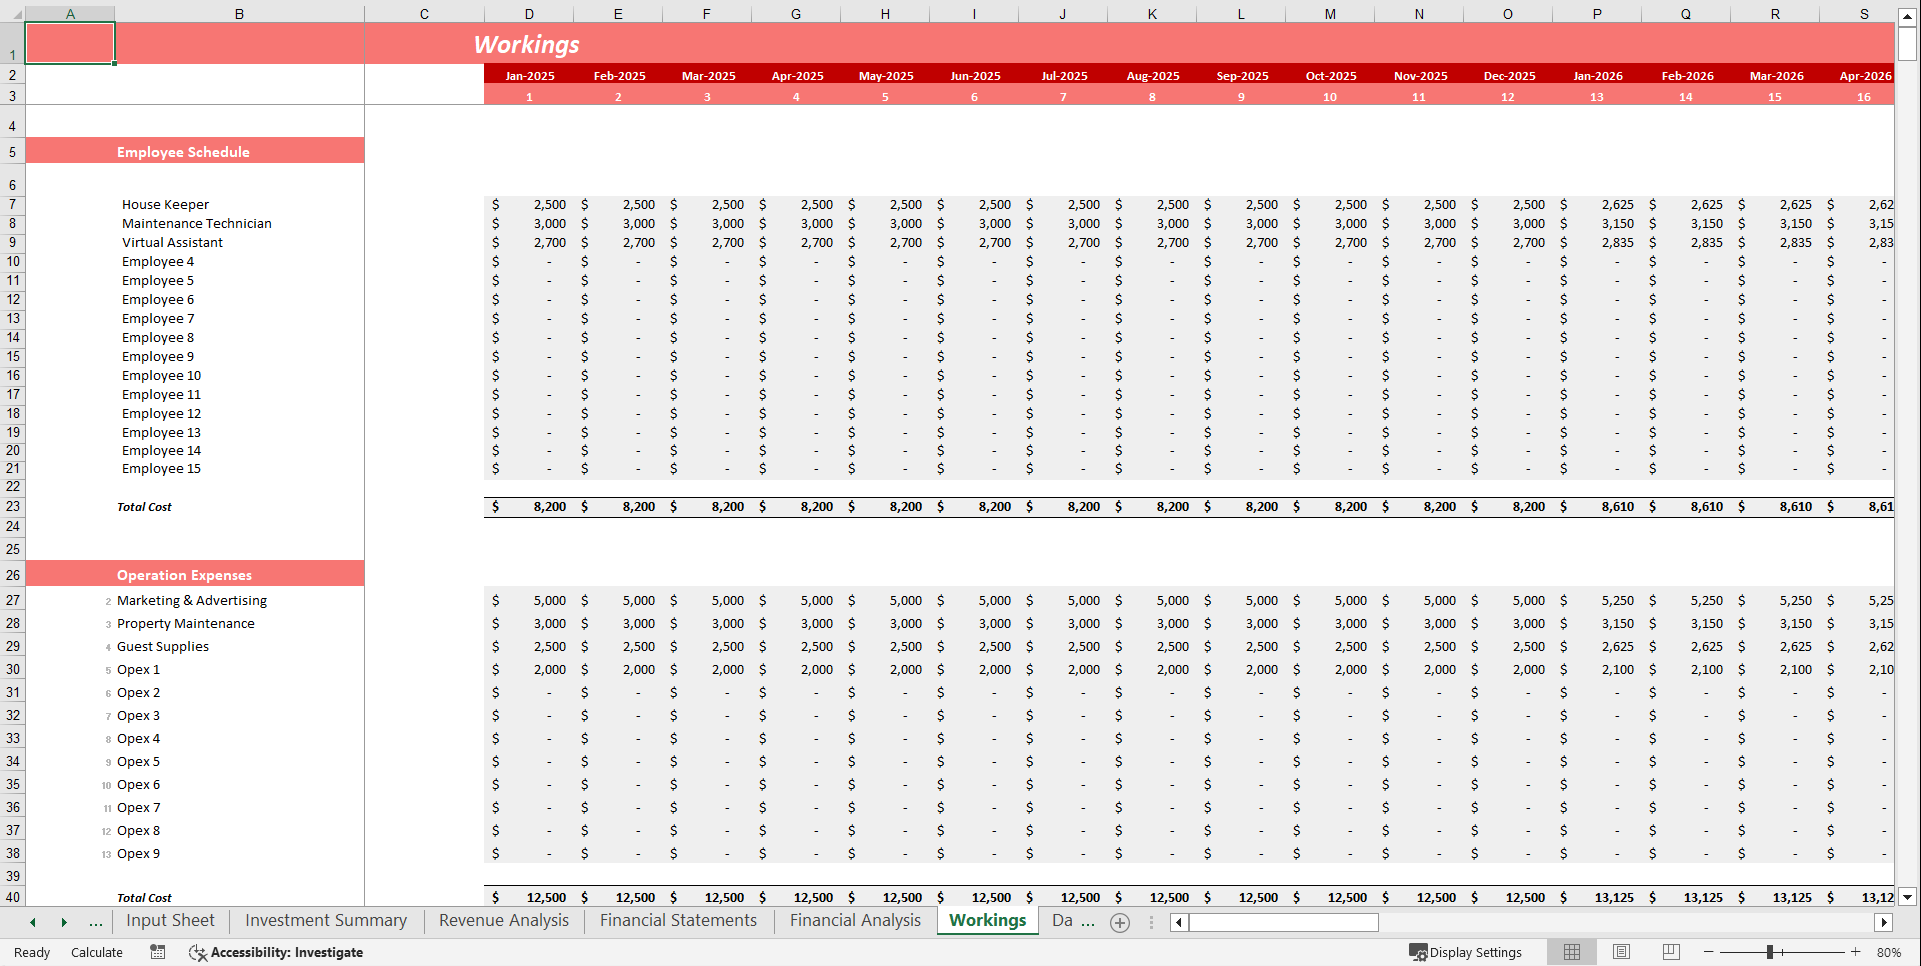This screenshot has height=966, width=1921.
Task: Switch to Page Layout view
Action: click(1621, 952)
